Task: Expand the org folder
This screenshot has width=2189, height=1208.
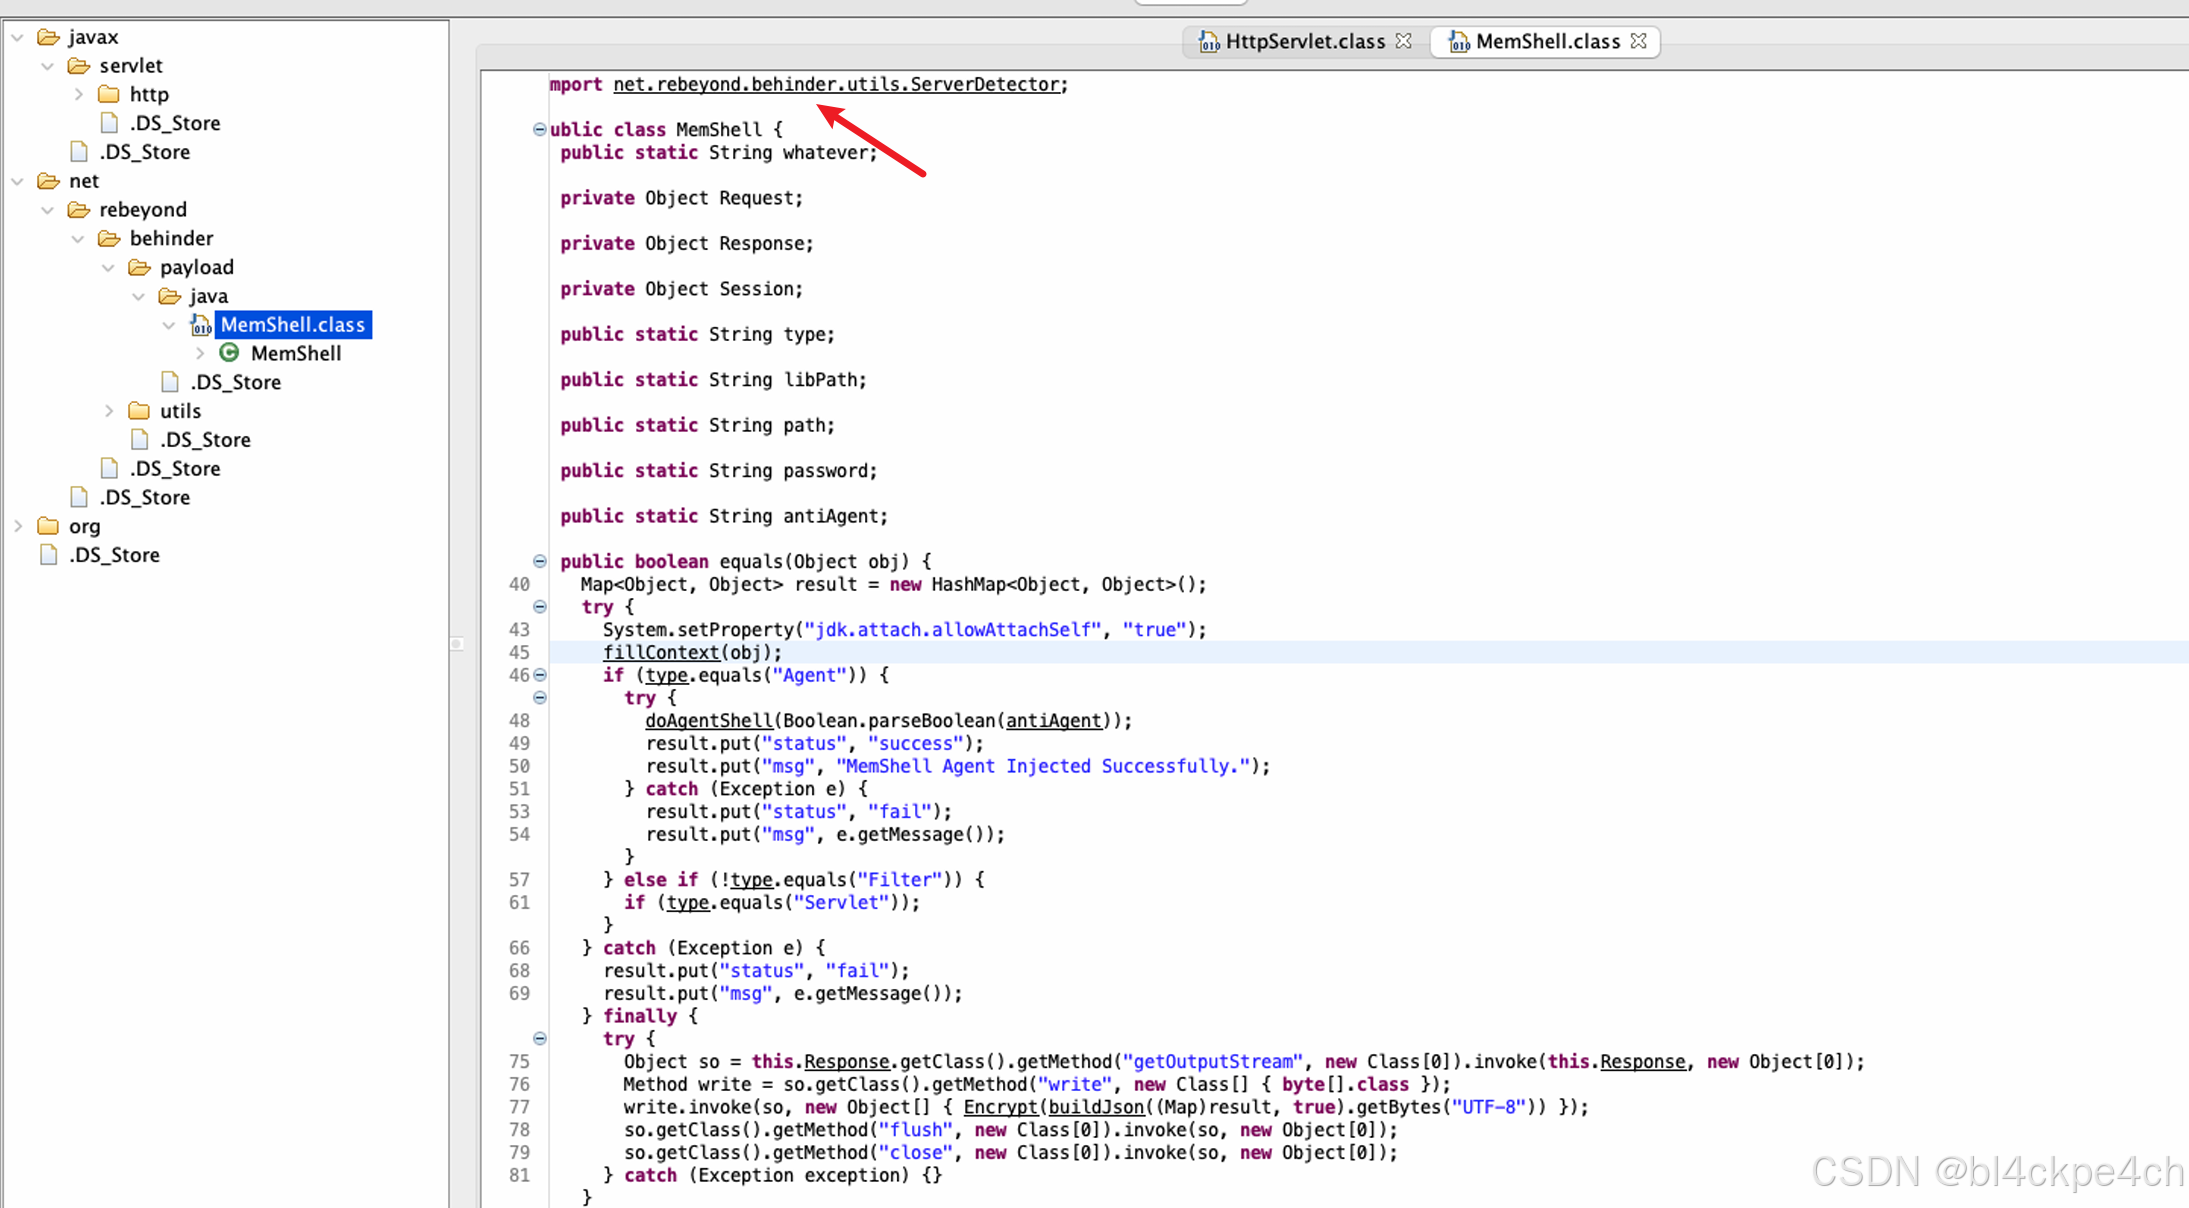Action: point(18,526)
